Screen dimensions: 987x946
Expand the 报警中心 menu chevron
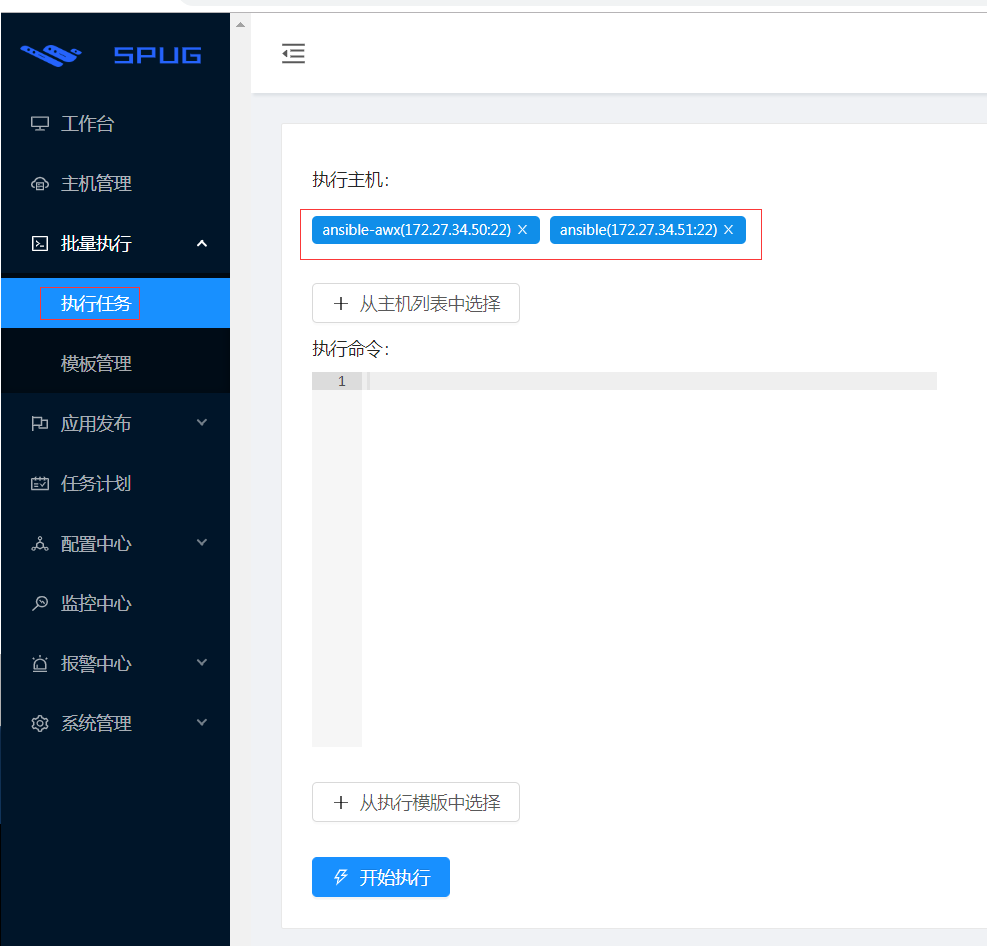click(202, 662)
